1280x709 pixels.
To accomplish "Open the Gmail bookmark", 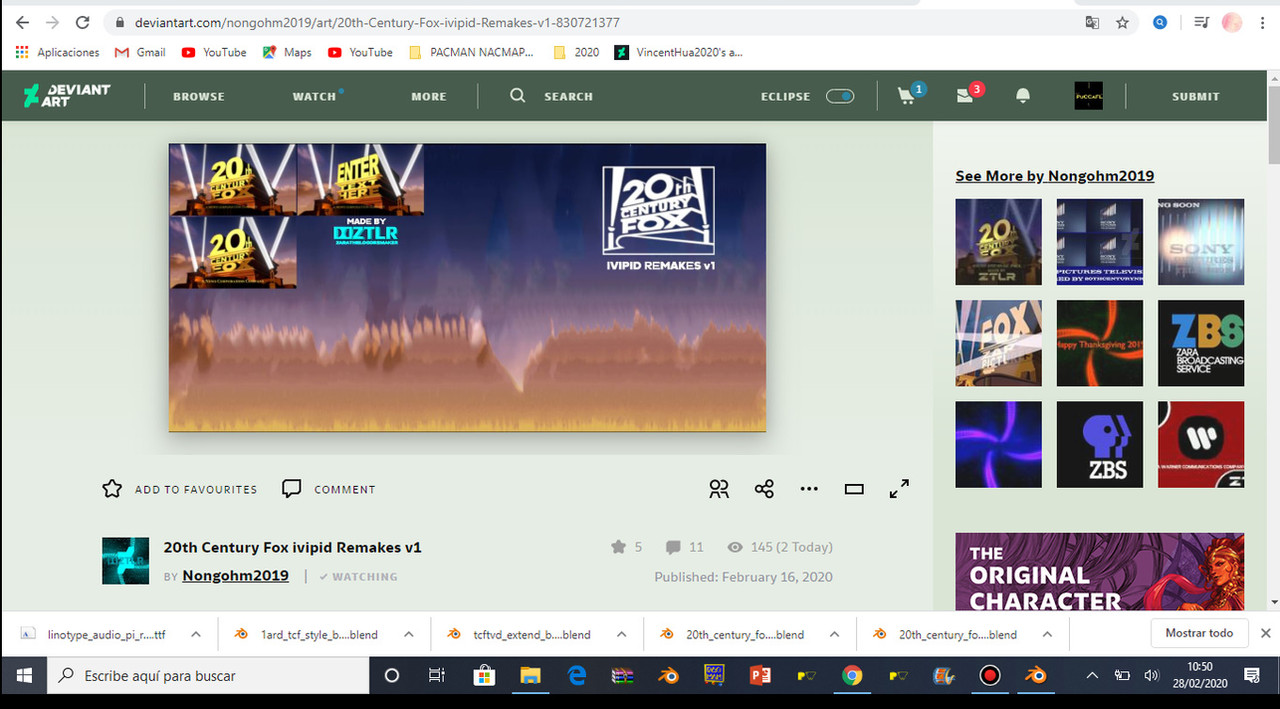I will pyautogui.click(x=140, y=52).
